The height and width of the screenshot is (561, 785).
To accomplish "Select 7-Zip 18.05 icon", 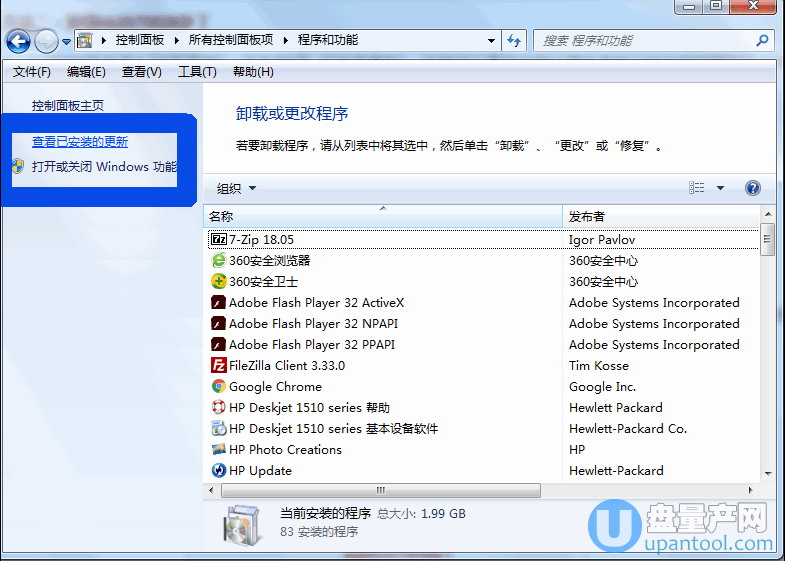I will click(x=219, y=239).
